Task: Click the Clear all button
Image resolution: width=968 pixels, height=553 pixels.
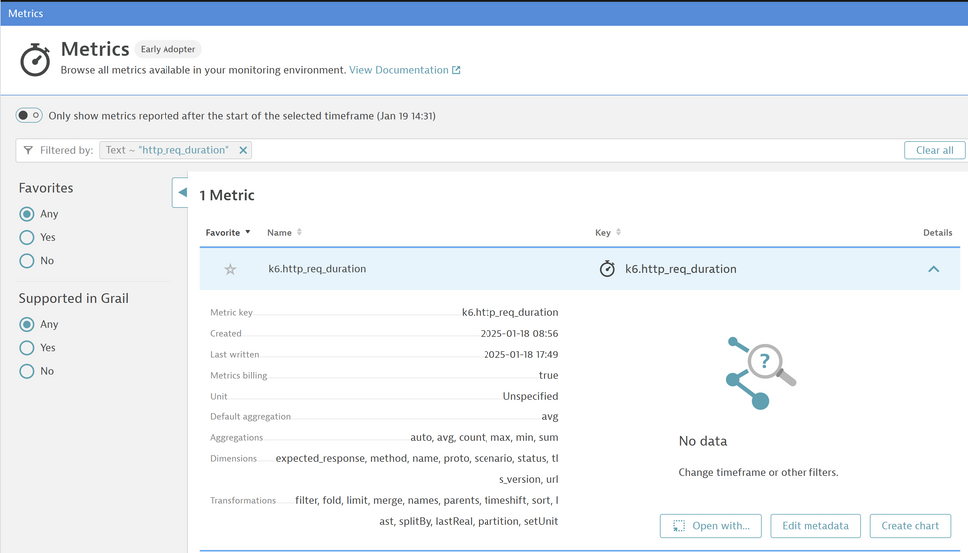Action: [x=934, y=150]
